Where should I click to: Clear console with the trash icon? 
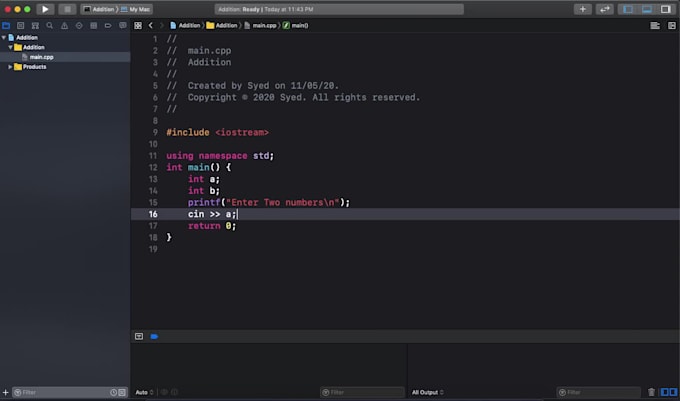click(652, 392)
